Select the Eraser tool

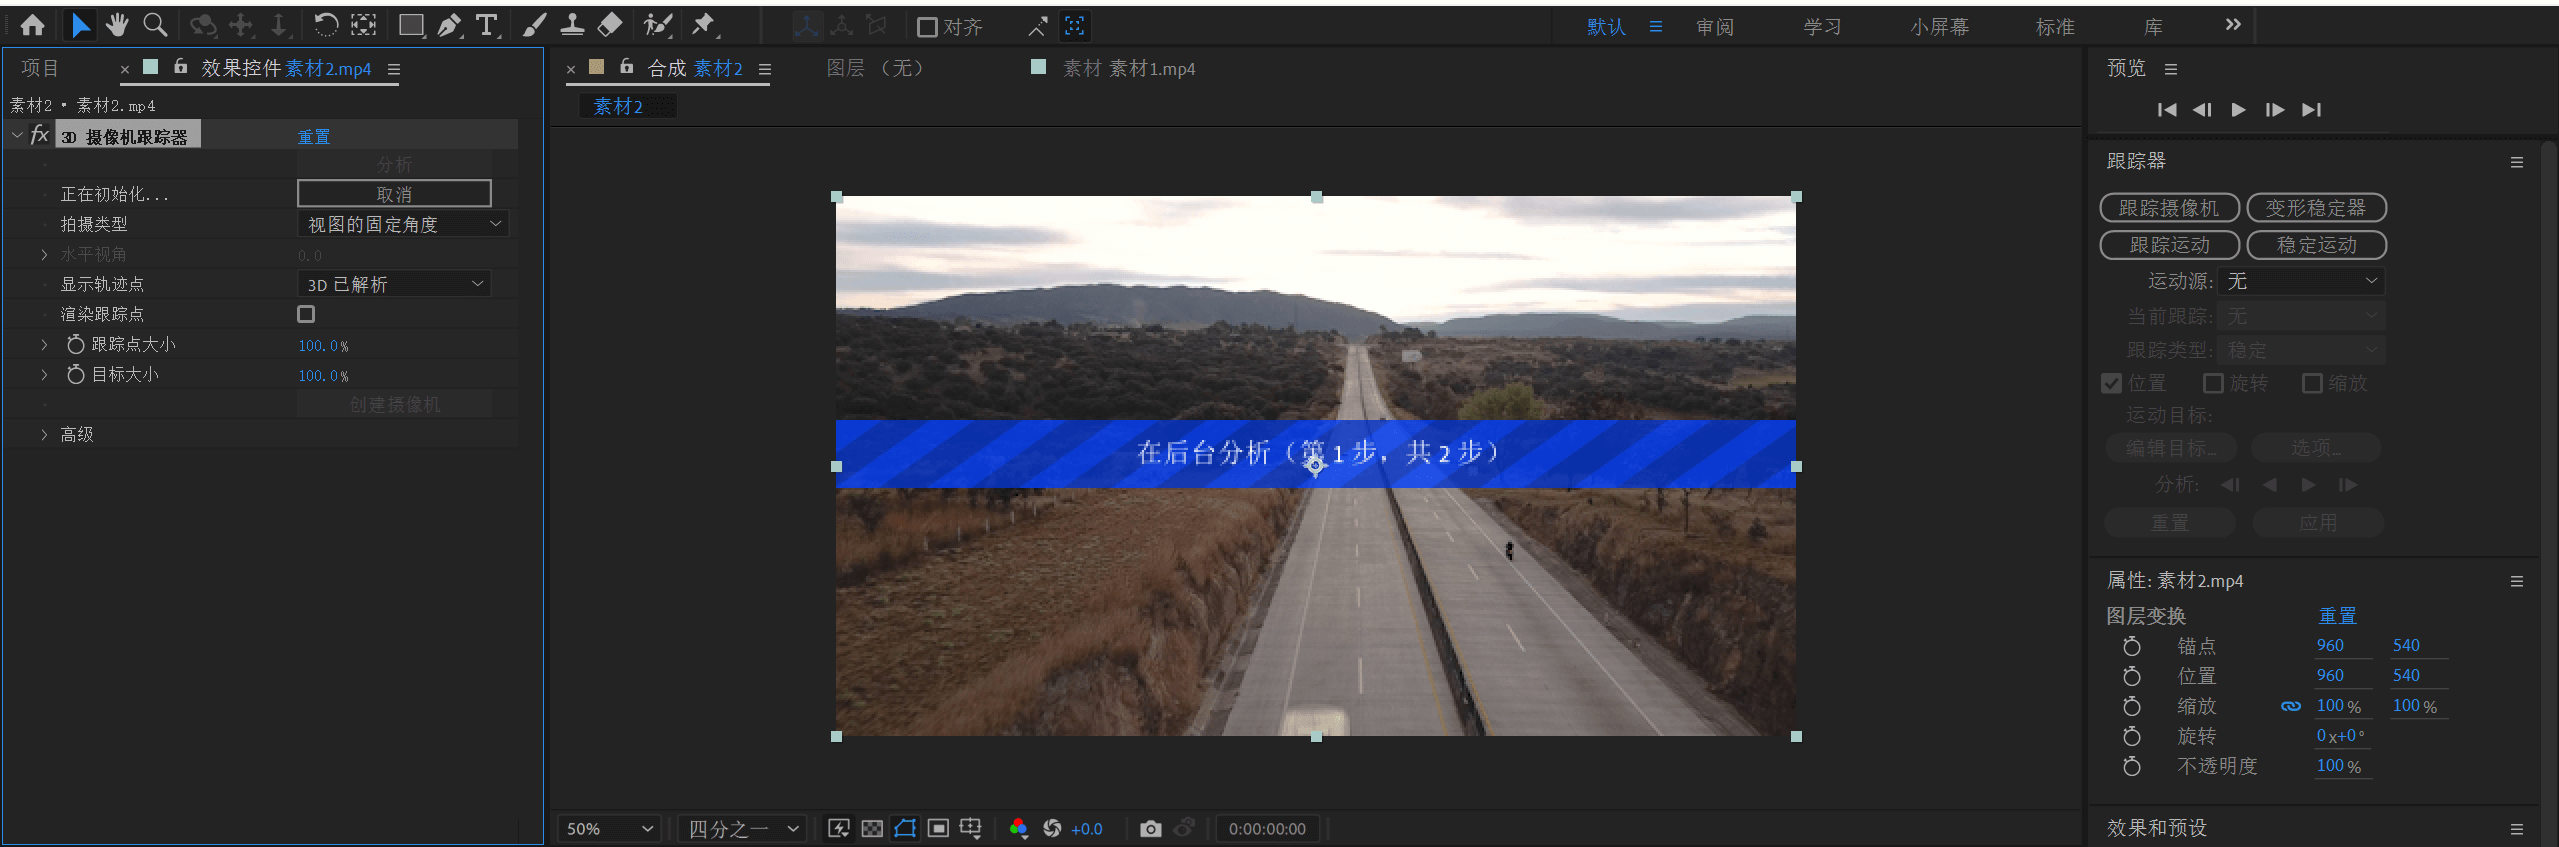609,25
